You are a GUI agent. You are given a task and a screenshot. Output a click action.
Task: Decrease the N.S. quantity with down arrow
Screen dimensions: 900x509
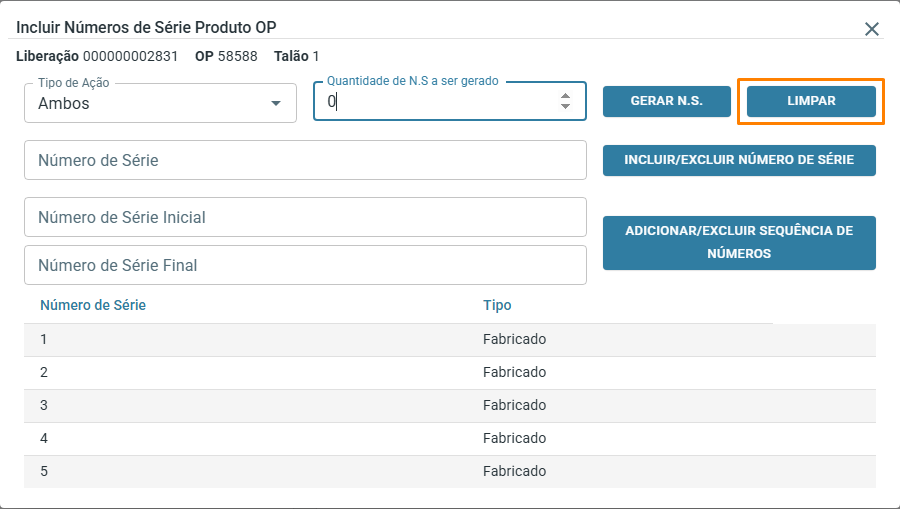point(565,106)
